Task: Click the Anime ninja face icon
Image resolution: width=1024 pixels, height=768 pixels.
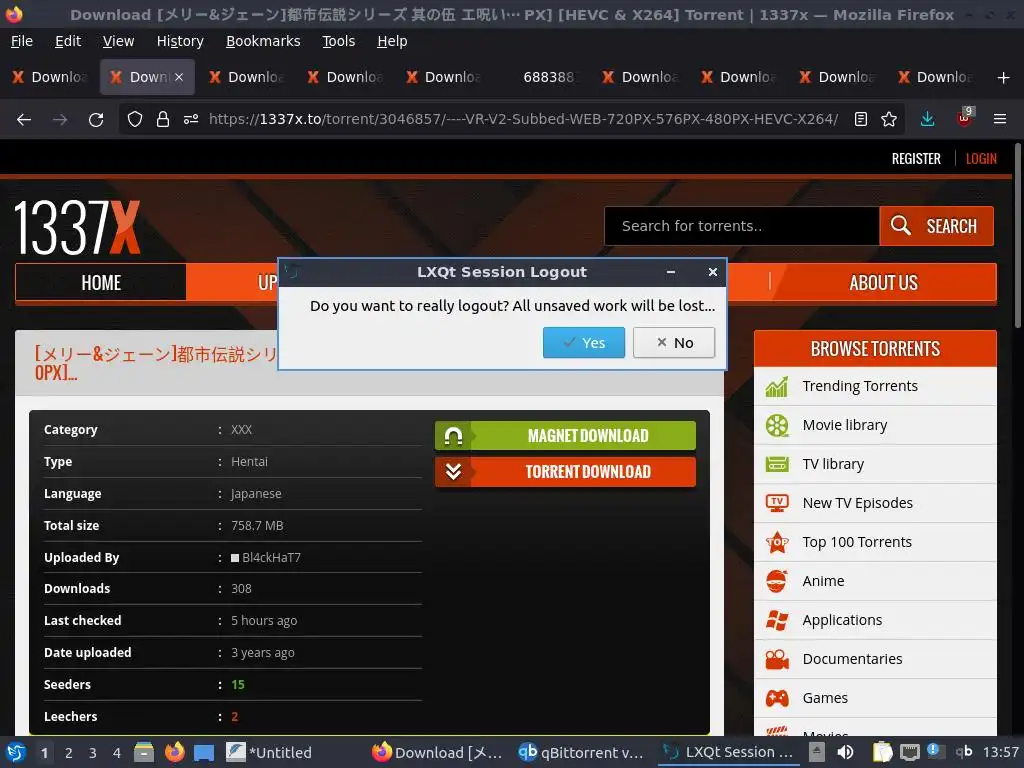Action: click(776, 581)
